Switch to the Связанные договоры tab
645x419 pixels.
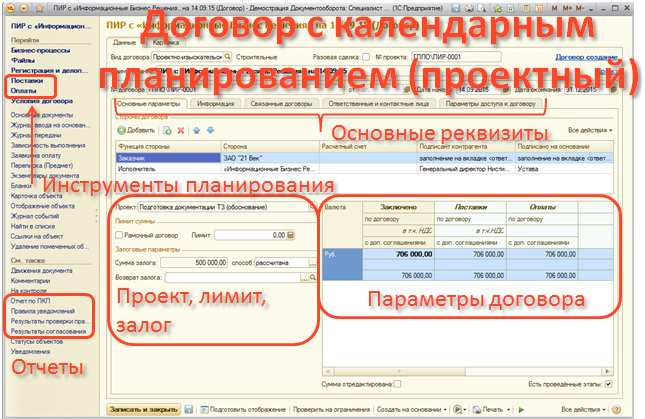coord(278,103)
